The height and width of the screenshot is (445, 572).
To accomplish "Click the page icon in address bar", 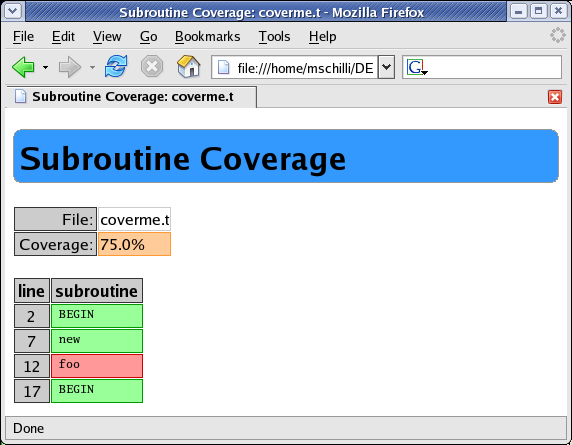I will (223, 67).
